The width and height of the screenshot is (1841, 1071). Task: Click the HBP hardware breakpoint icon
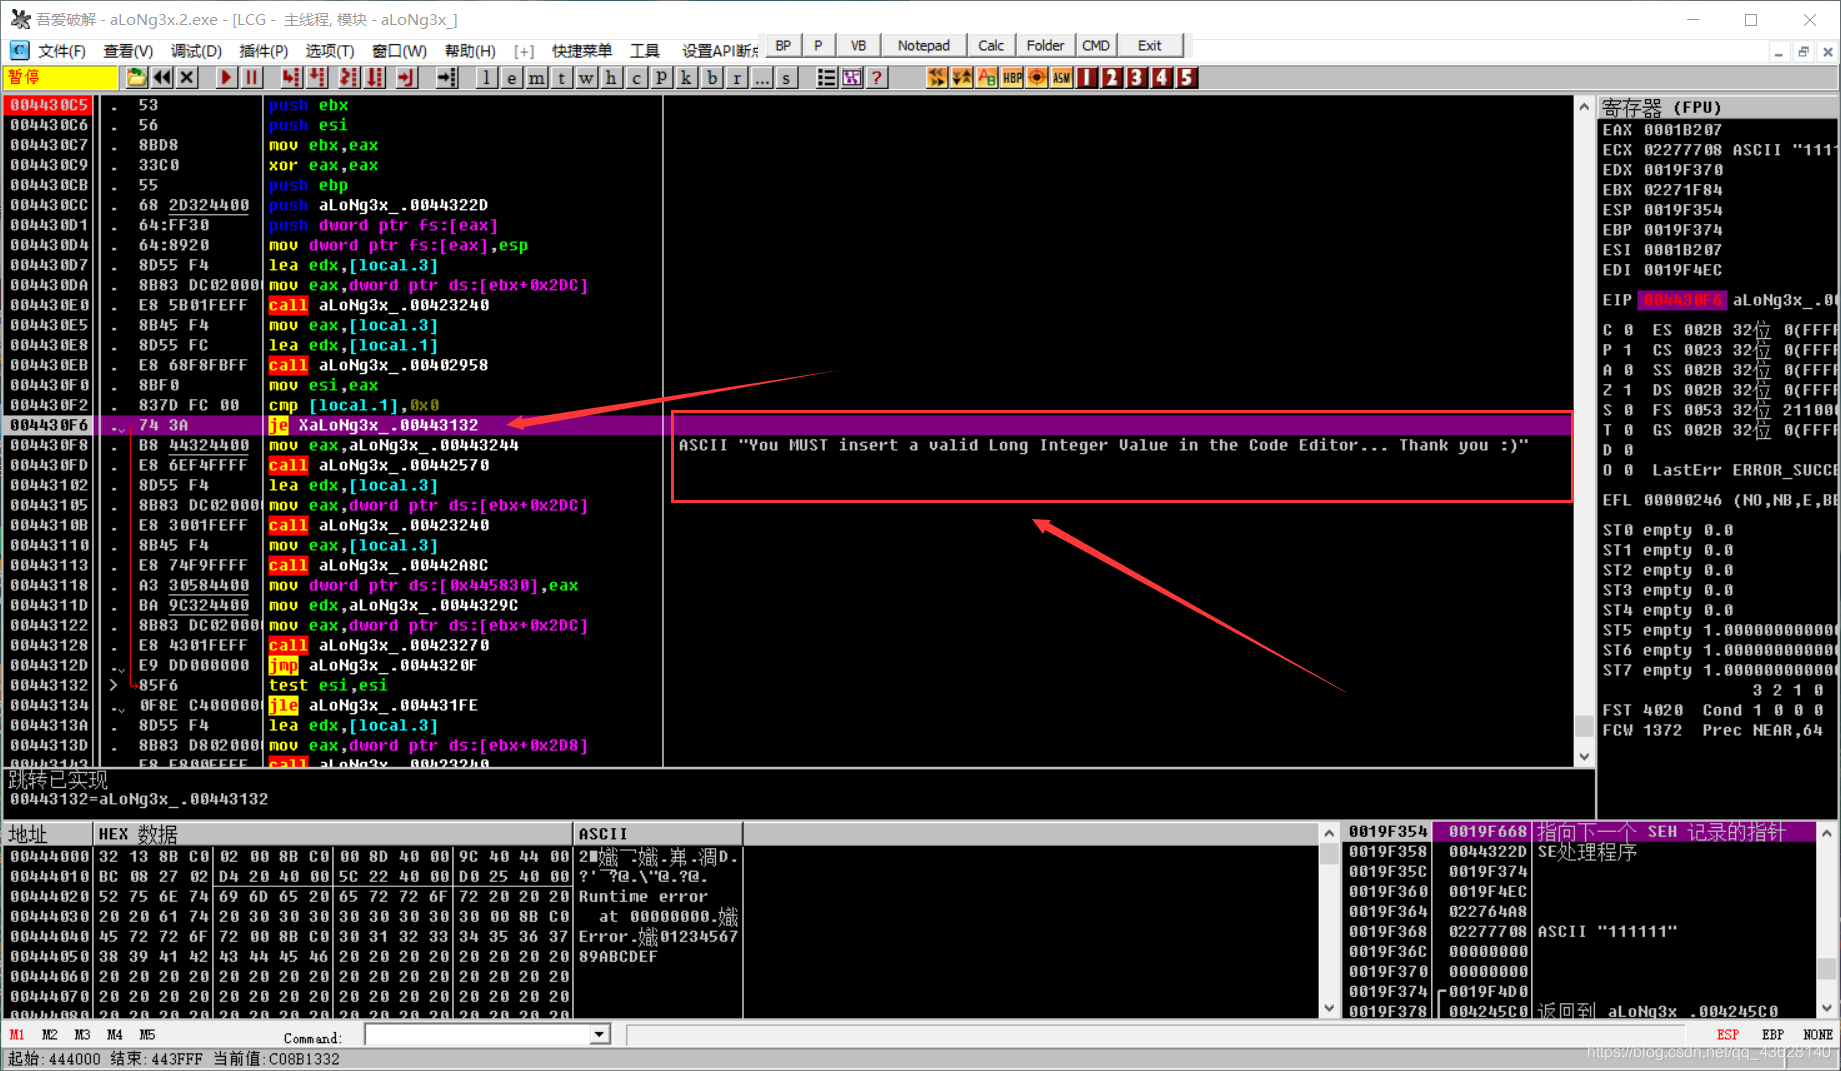(1012, 77)
